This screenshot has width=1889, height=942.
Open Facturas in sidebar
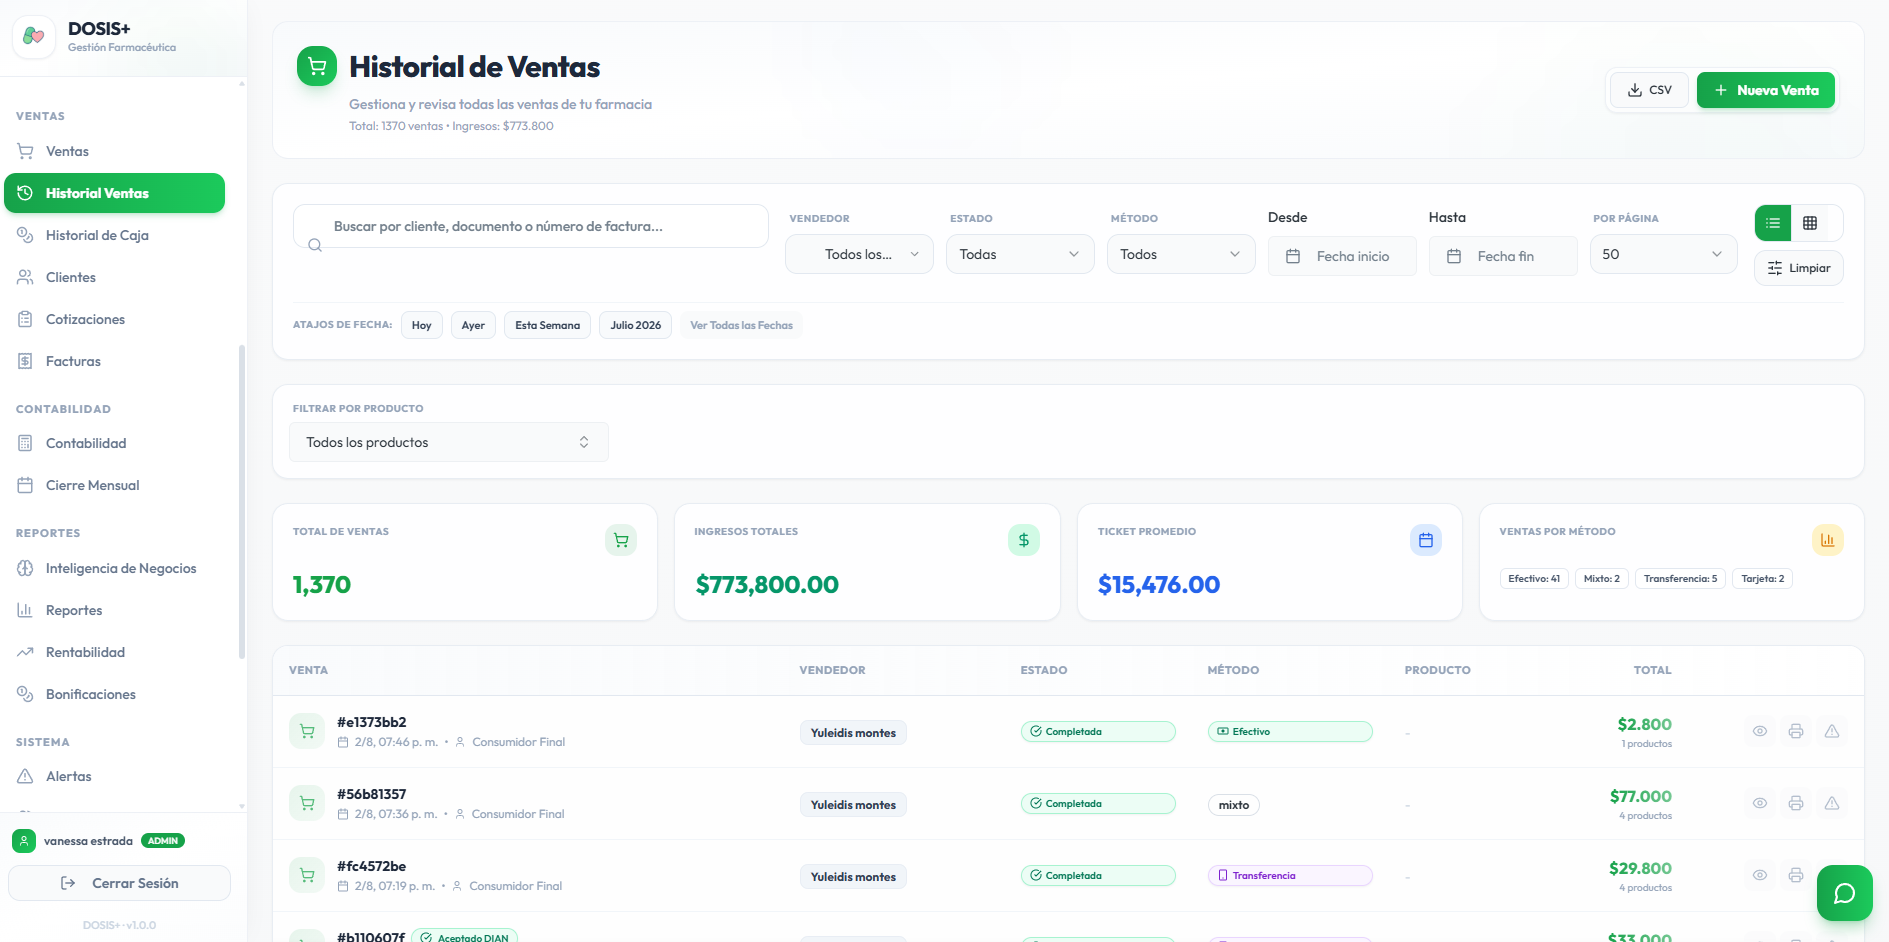[x=114, y=361]
